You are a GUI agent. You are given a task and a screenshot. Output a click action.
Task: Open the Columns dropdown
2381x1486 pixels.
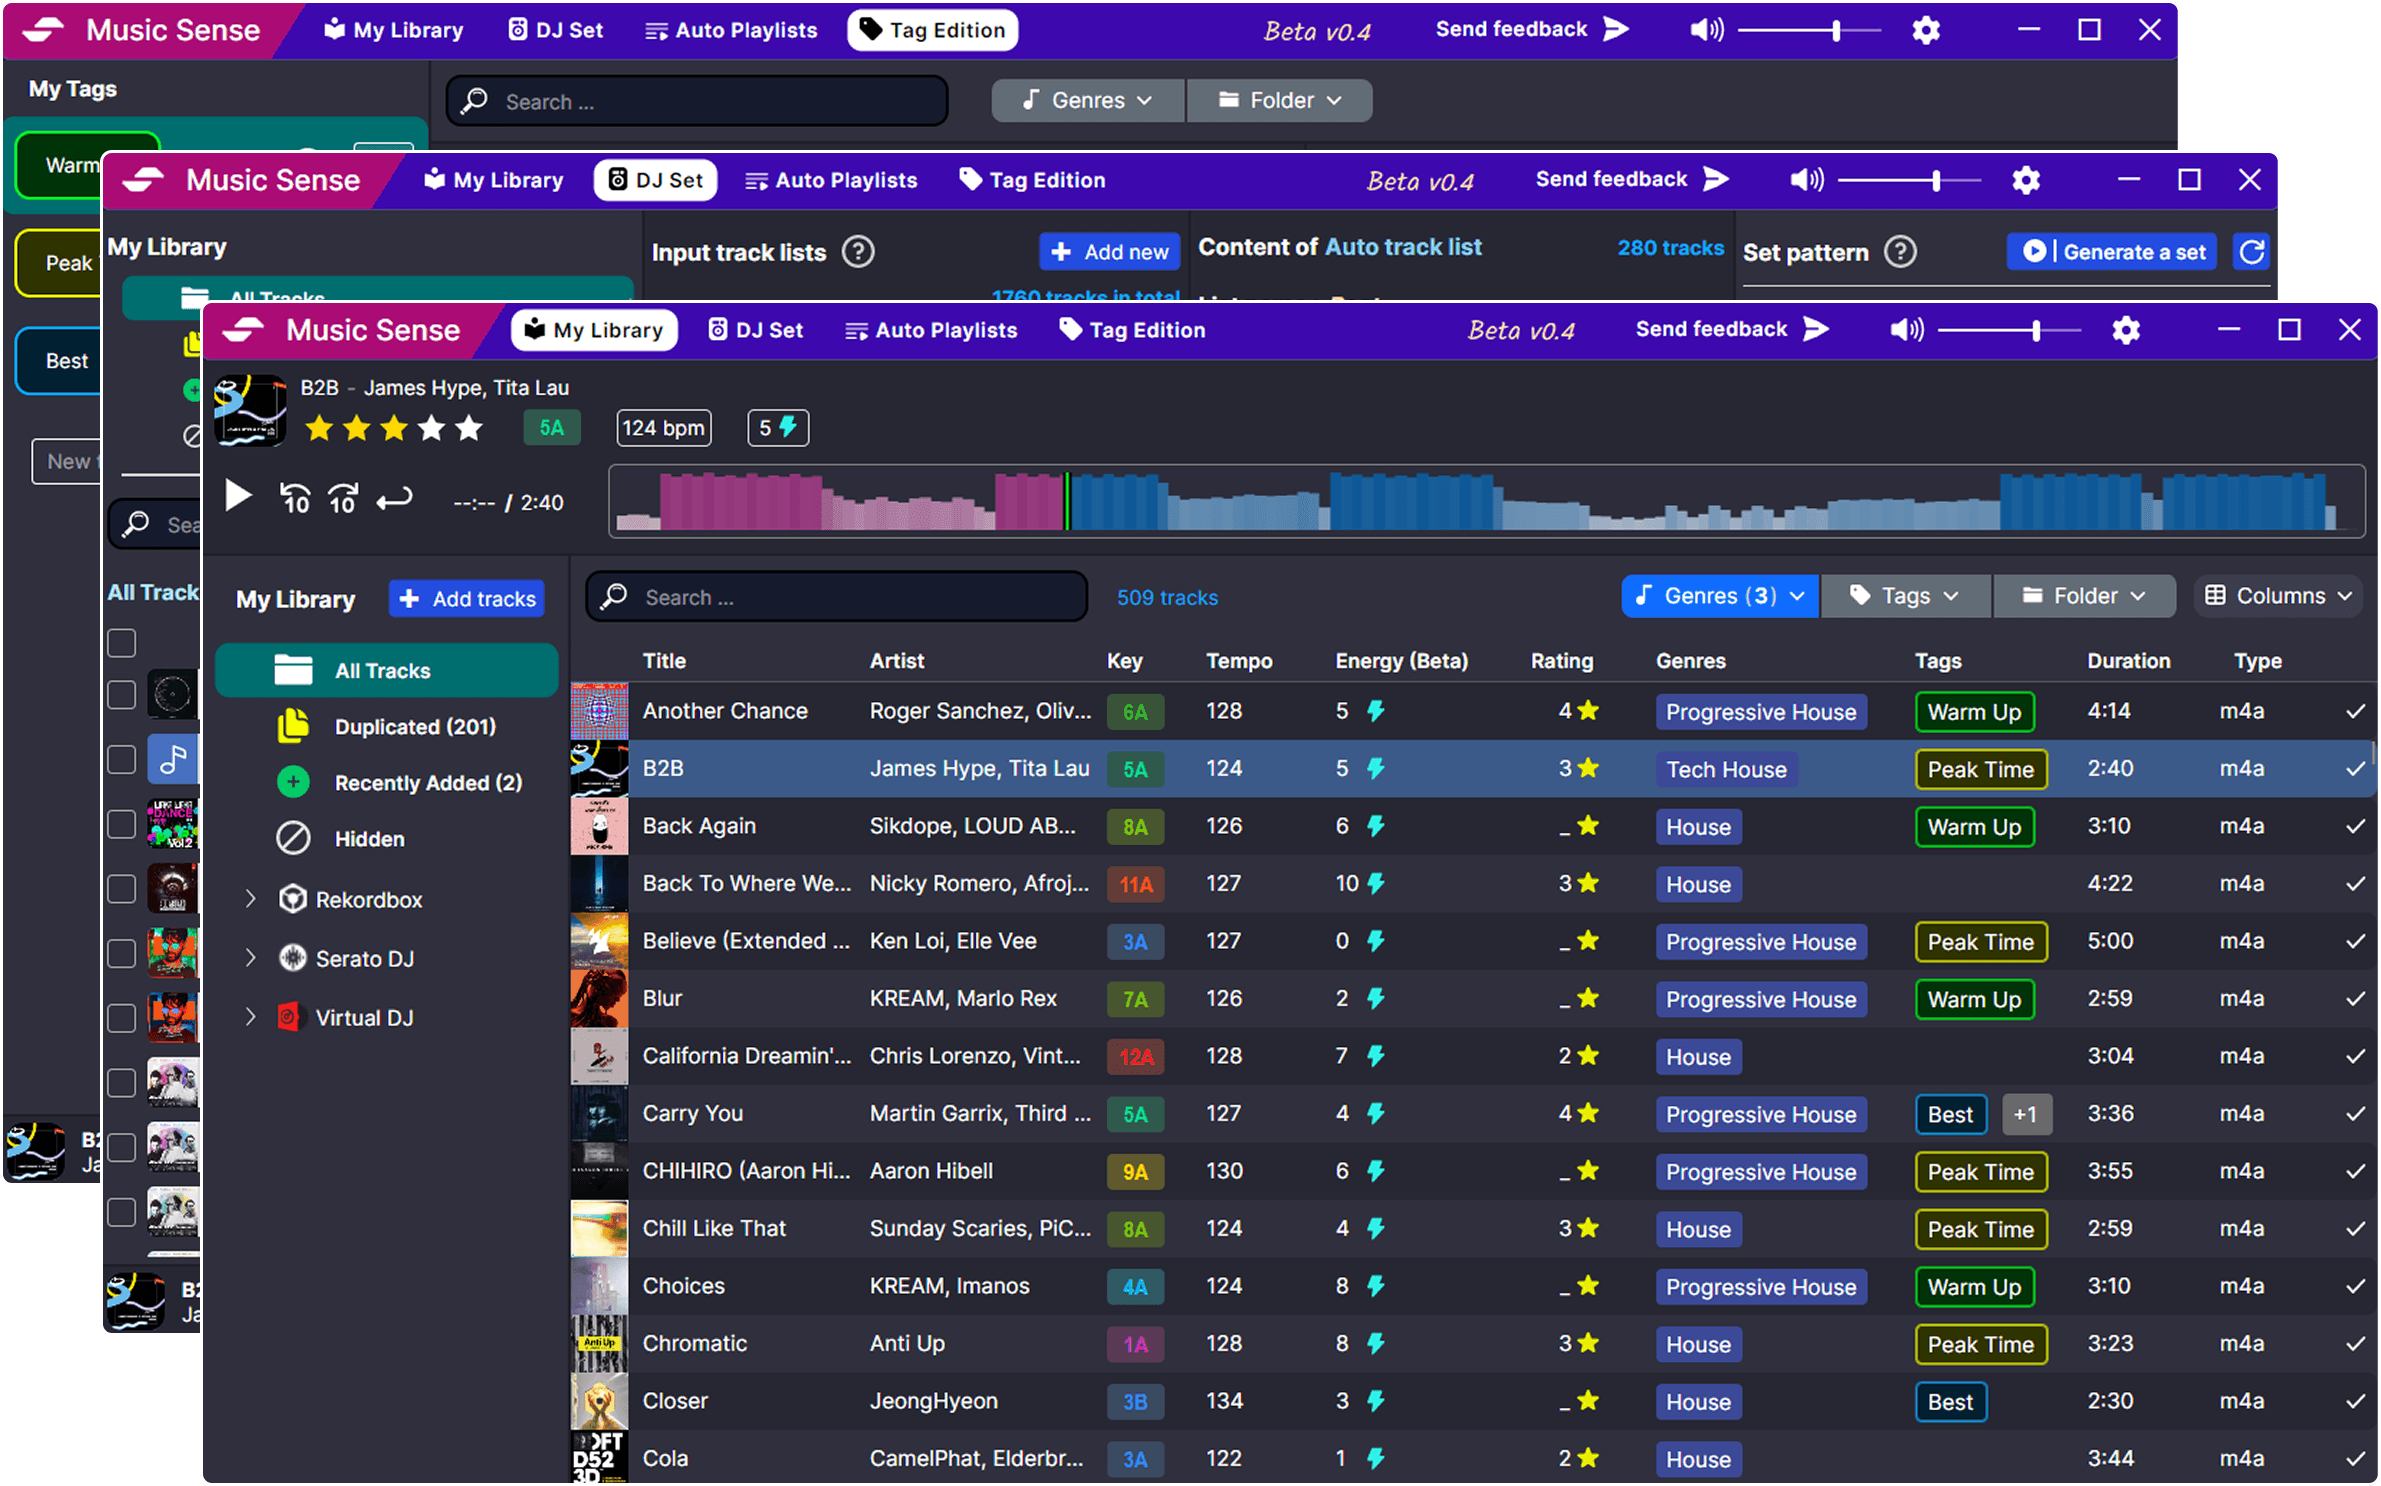tap(2278, 596)
